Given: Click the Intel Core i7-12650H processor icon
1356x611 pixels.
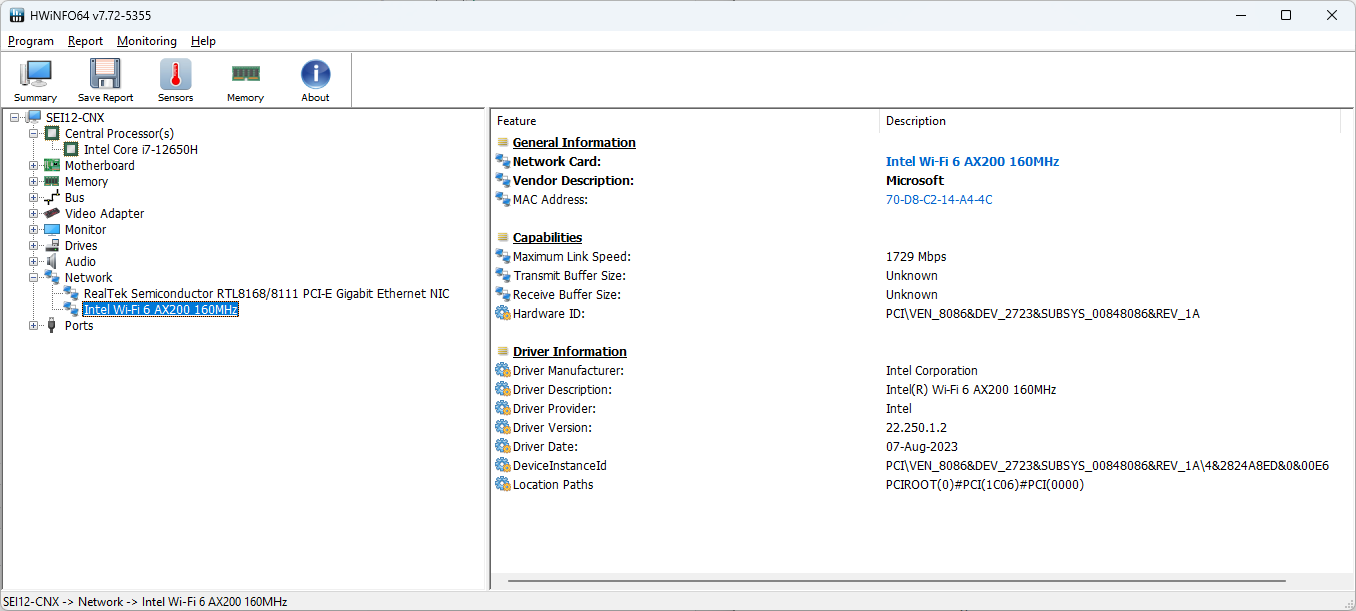Looking at the screenshot, I should [x=71, y=150].
